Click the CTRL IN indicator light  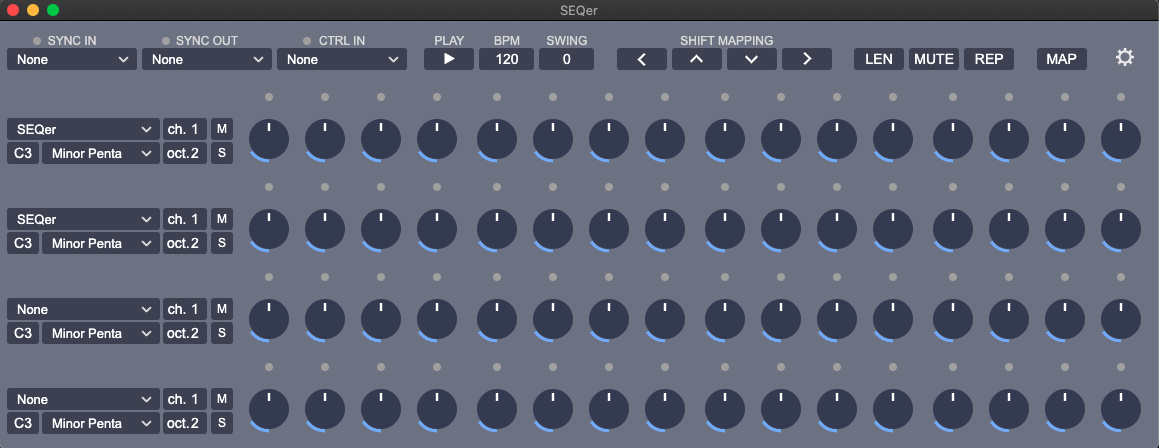tap(307, 41)
